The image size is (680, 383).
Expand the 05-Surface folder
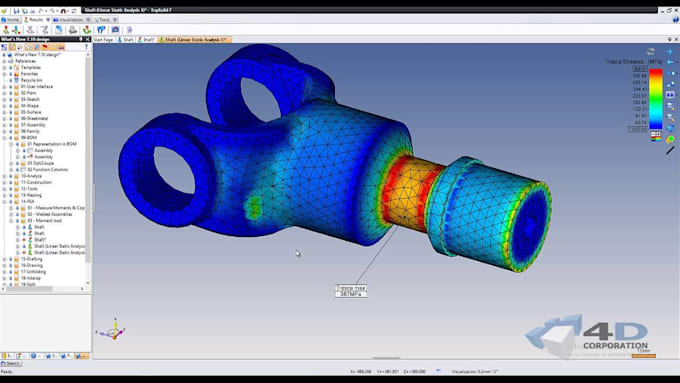point(5,112)
